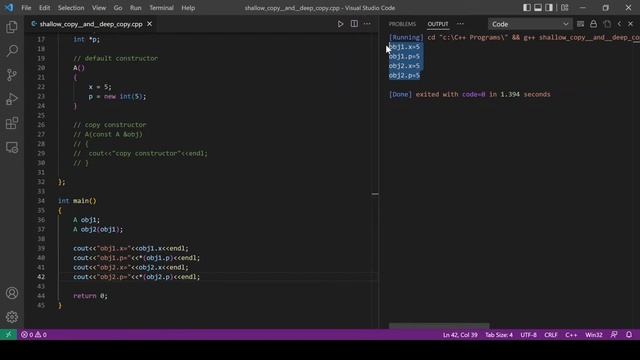640x360 pixels.
Task: Click the editor overview ruler marker
Action: point(375,194)
